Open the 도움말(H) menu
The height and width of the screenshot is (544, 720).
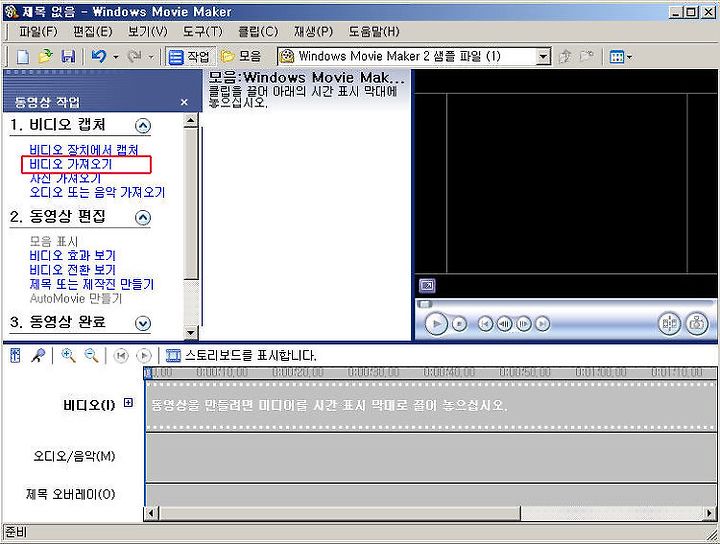(374, 32)
